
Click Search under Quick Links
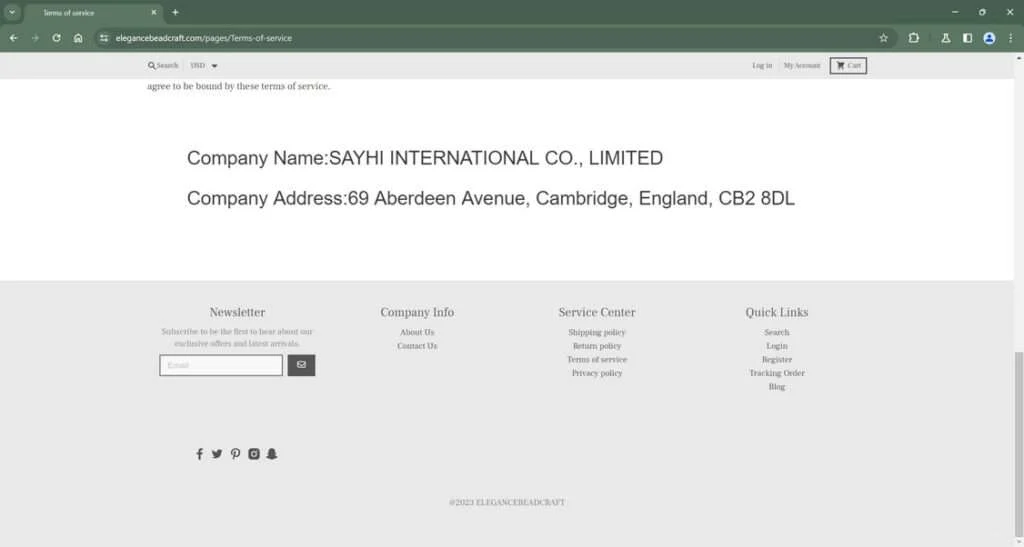coord(776,332)
